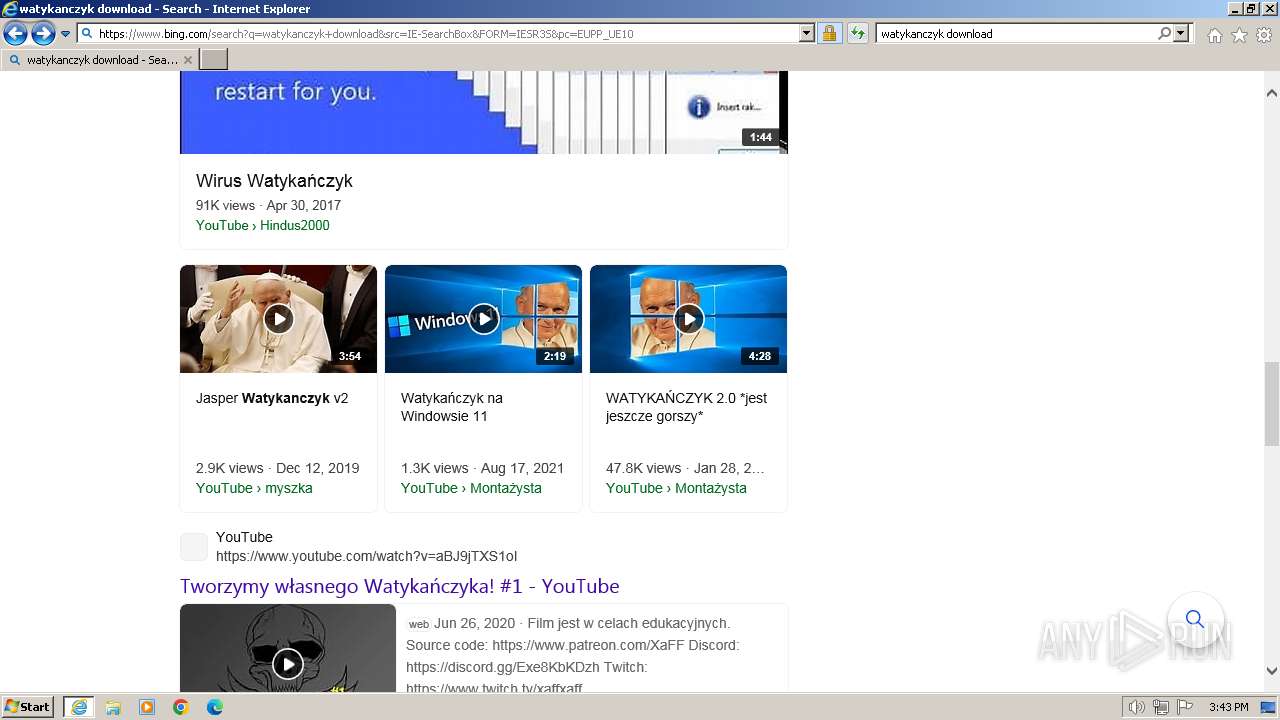
Task: Open Windows Media Player taskbar icon
Action: point(147,707)
